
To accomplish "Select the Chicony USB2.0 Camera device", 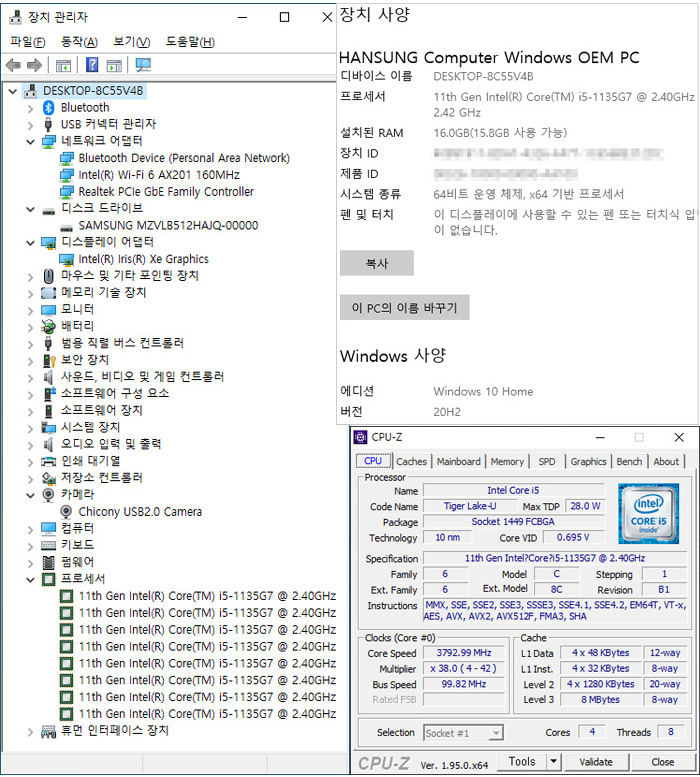I will tap(139, 511).
